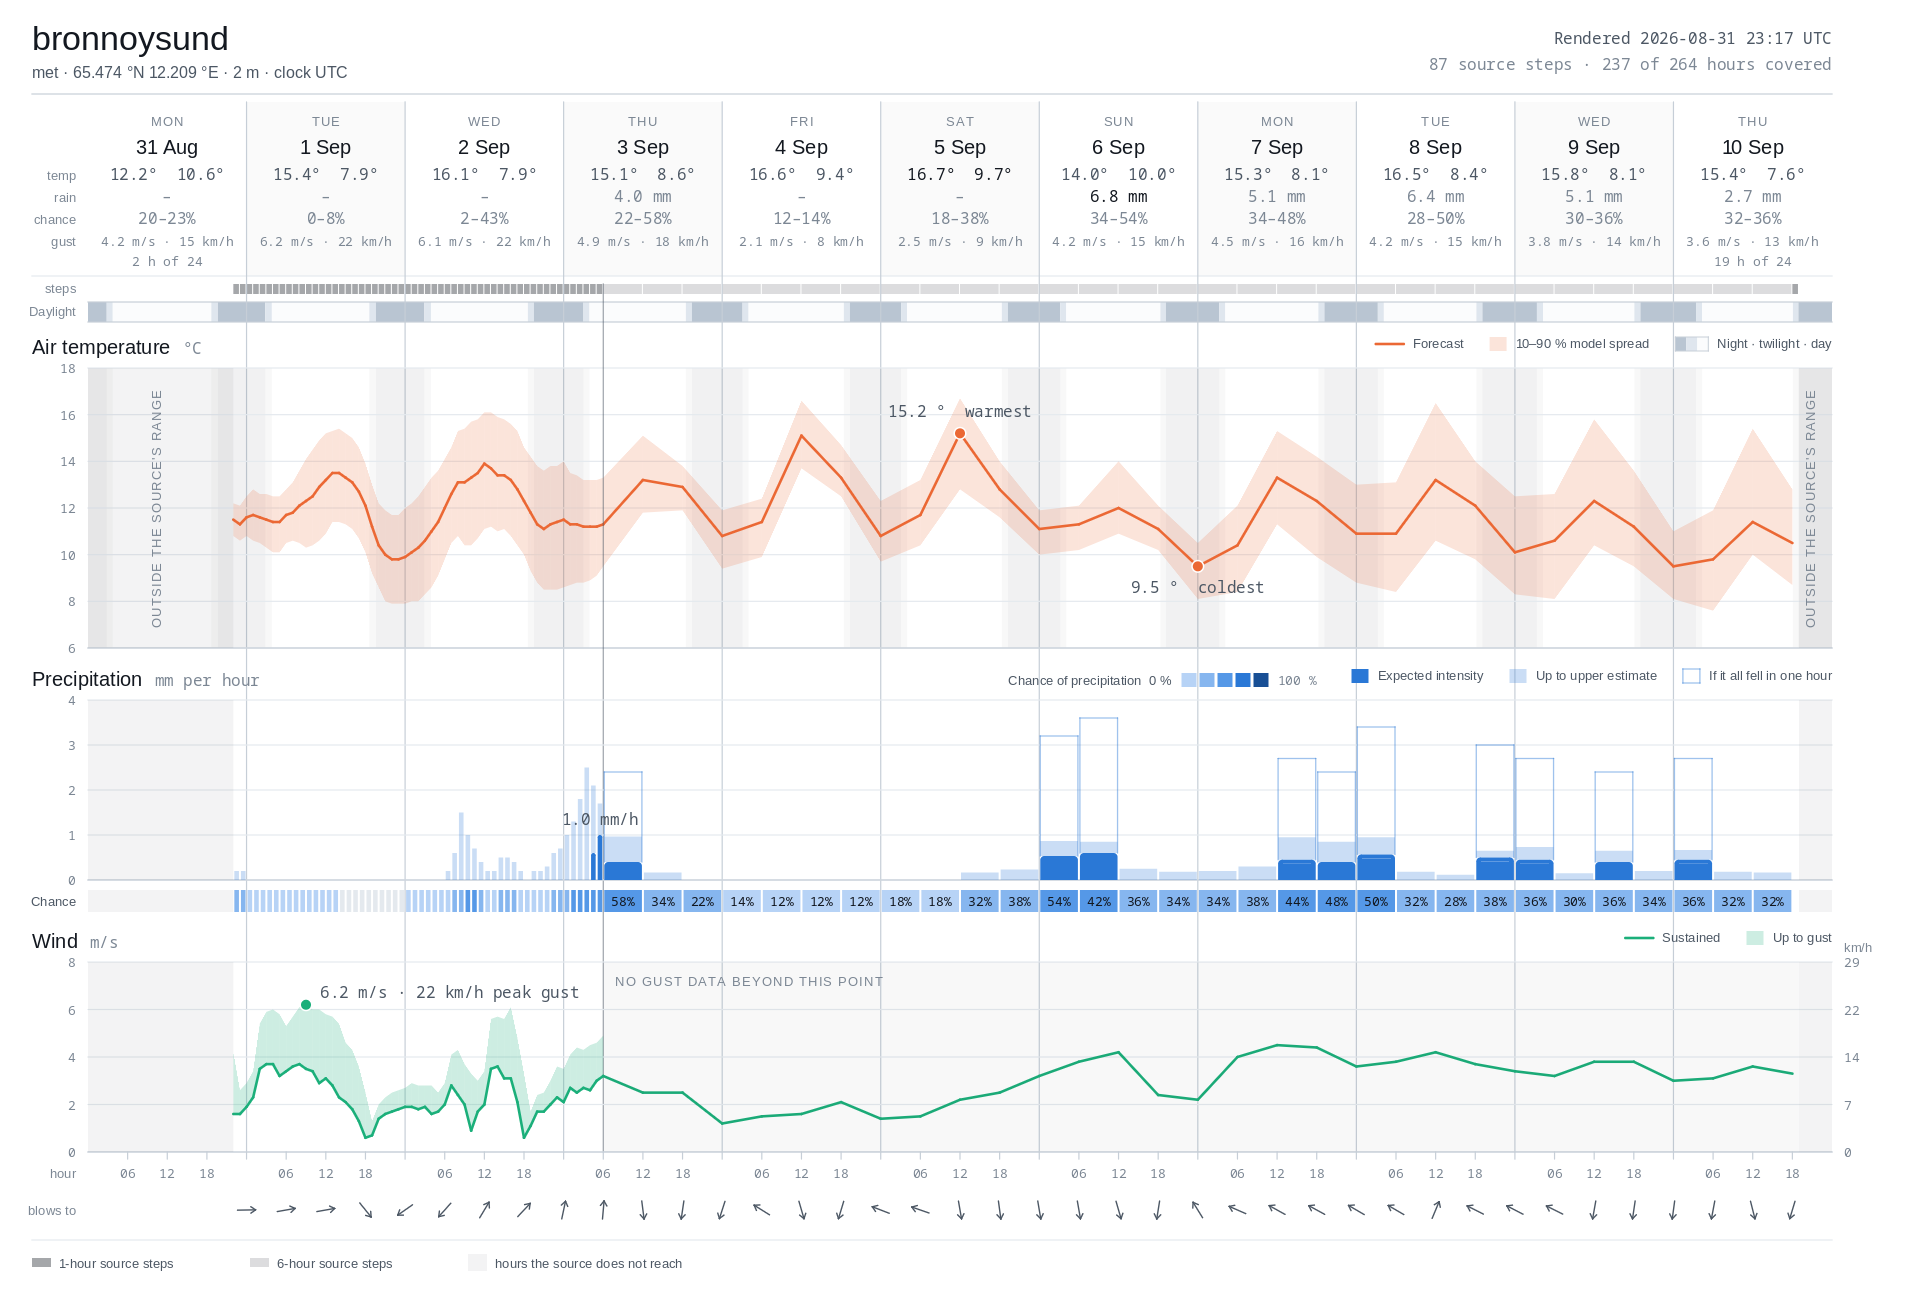Click the If it all fell legend box
The image size is (1920, 1300).
point(1691,676)
